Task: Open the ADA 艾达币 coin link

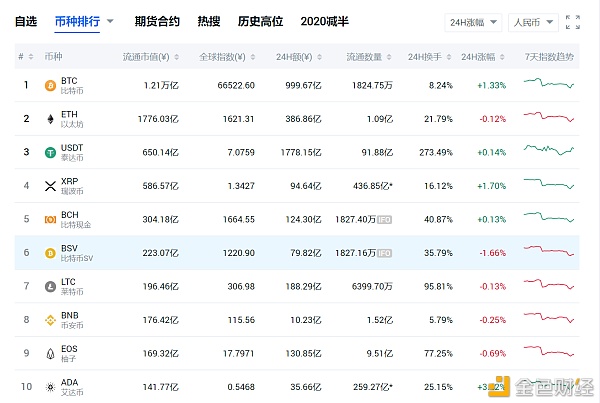Action: pyautogui.click(x=72, y=387)
